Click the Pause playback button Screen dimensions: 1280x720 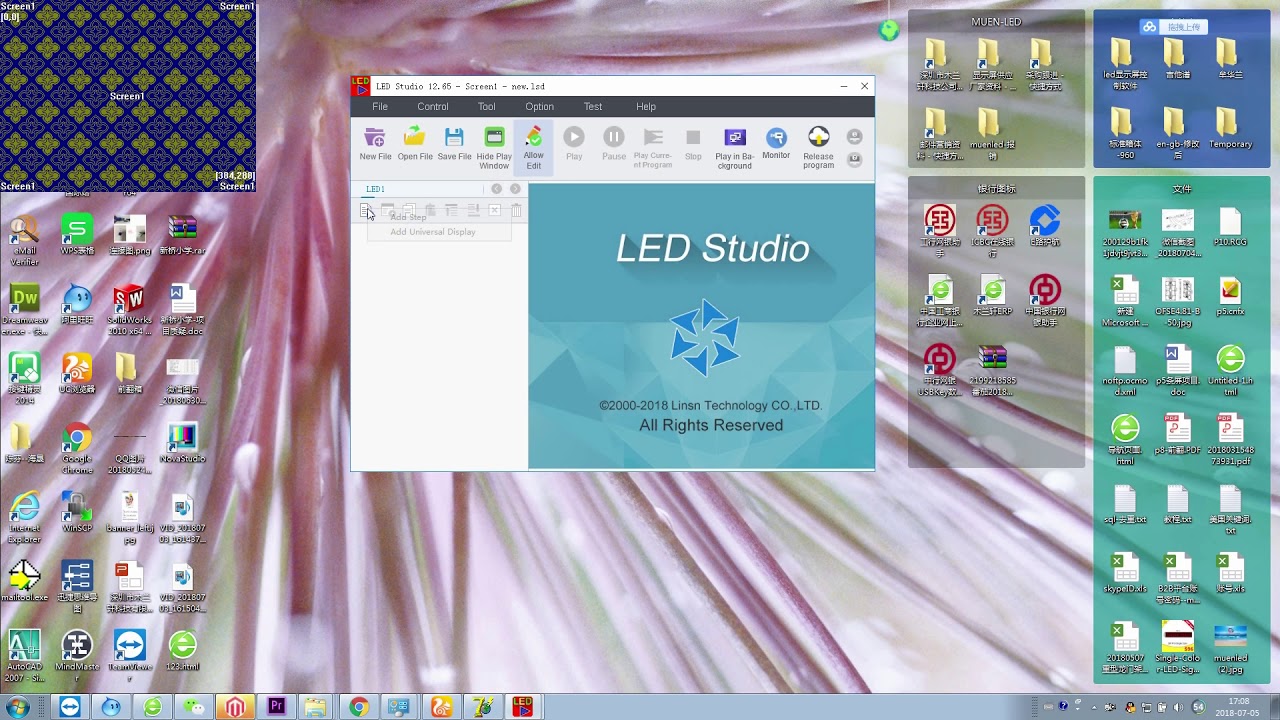(x=614, y=144)
